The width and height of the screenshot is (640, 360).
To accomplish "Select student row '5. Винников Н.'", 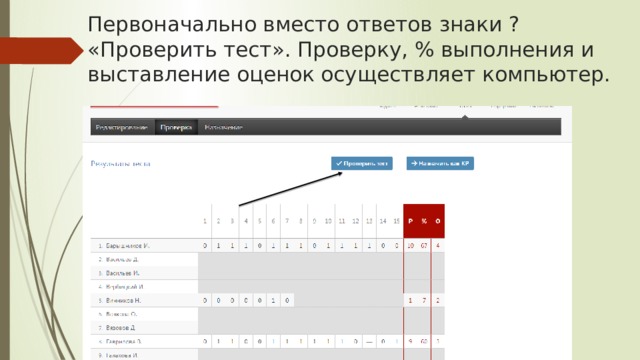I will coord(267,300).
